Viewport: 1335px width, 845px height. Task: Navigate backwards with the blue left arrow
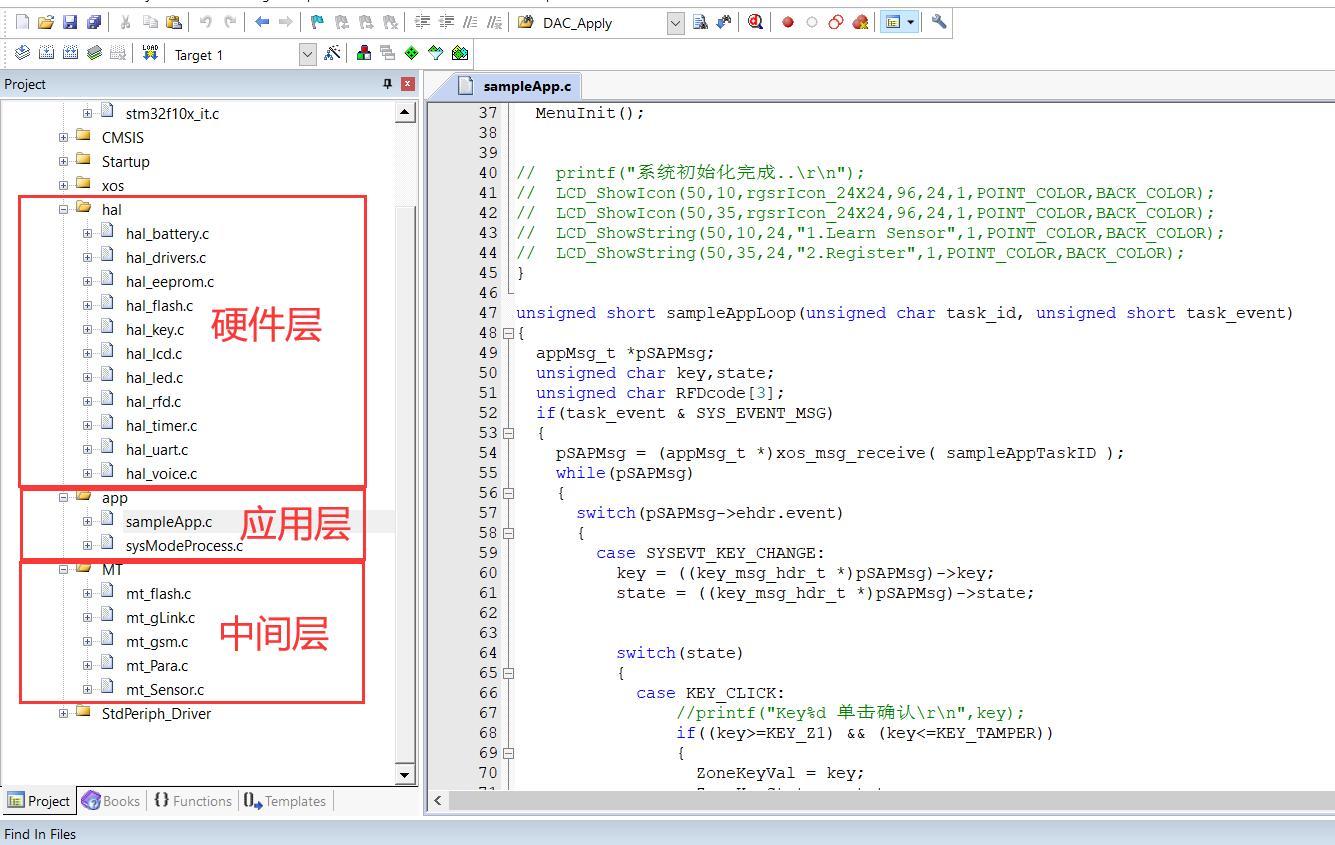(262, 22)
